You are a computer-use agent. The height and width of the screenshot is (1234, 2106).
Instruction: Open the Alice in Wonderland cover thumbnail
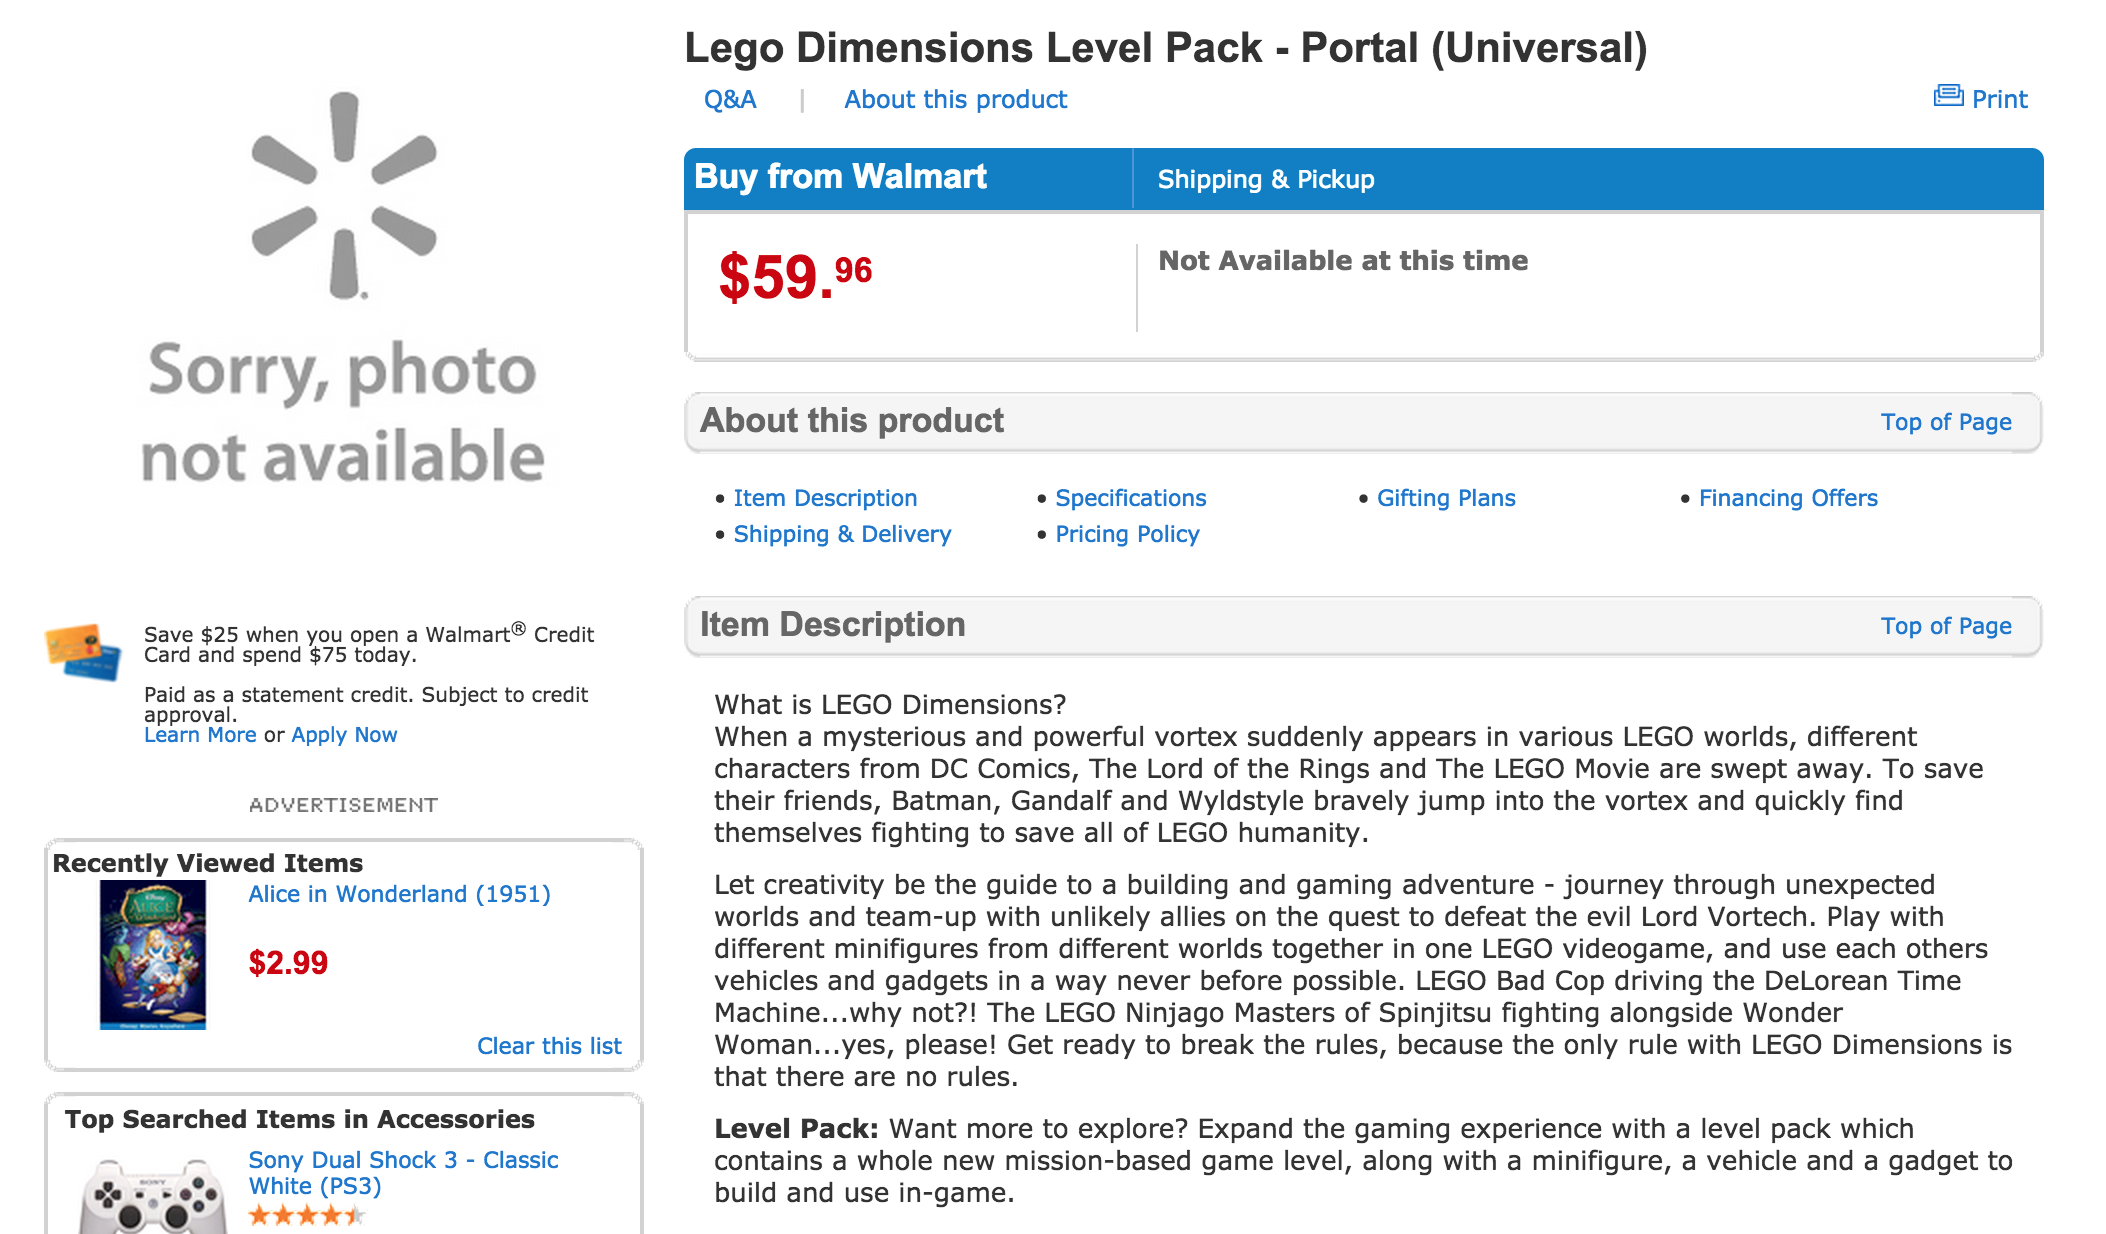pos(153,954)
